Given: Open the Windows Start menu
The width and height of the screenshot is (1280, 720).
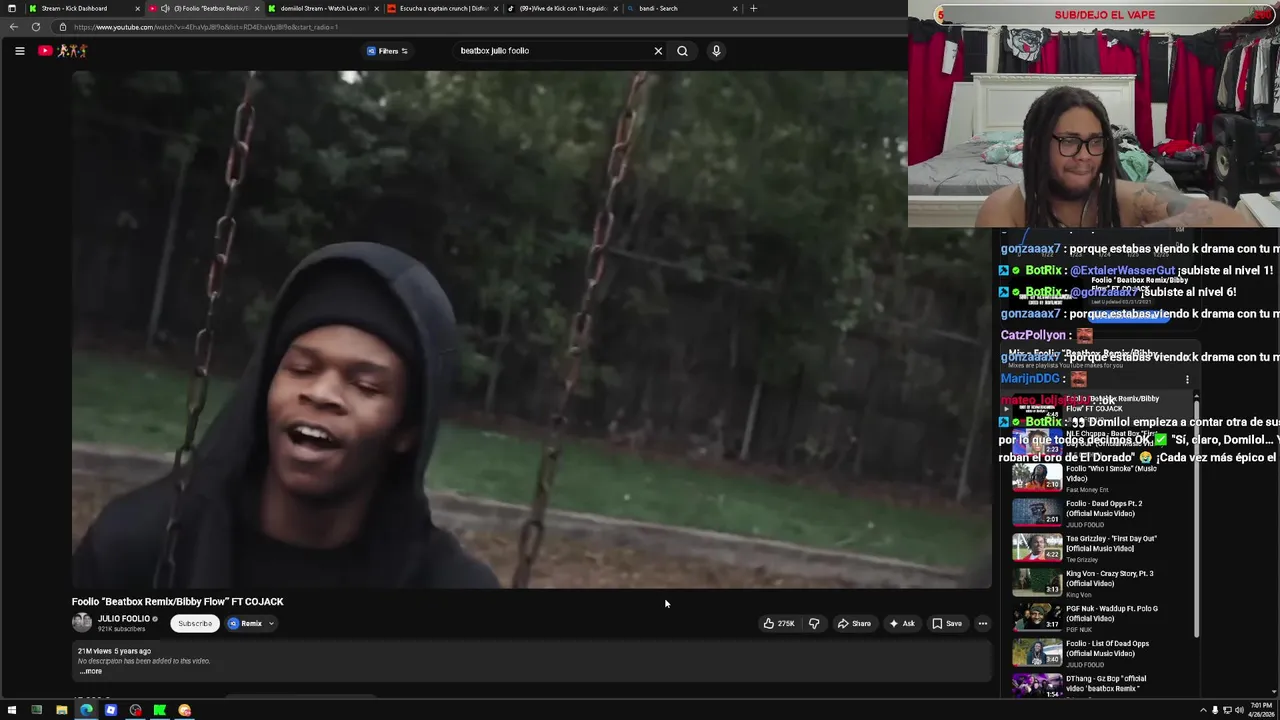Looking at the screenshot, I should pos(12,710).
